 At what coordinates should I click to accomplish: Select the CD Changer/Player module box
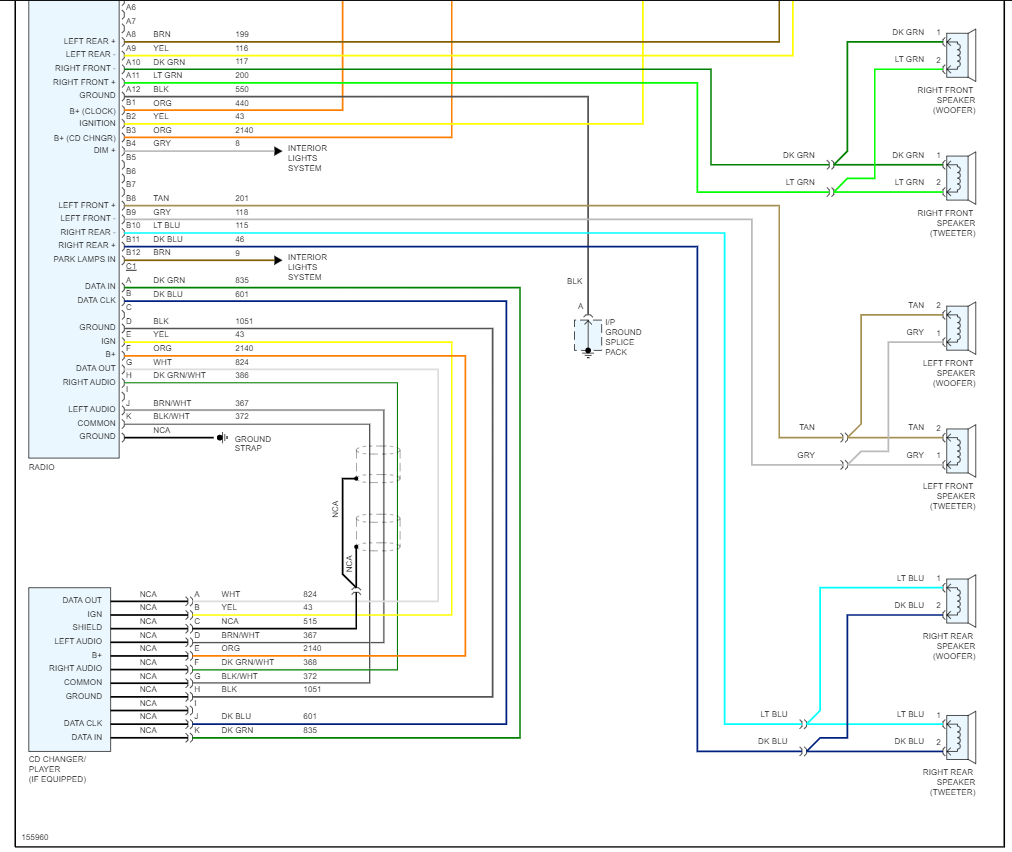70,669
